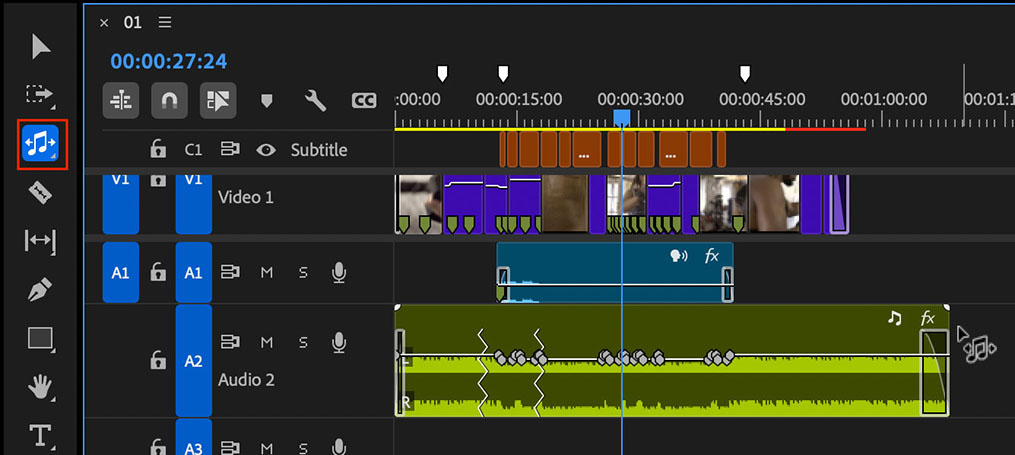Click the dialogue audio-type badge on A1 clip
The width and height of the screenshot is (1015, 455).
pyautogui.click(x=678, y=256)
